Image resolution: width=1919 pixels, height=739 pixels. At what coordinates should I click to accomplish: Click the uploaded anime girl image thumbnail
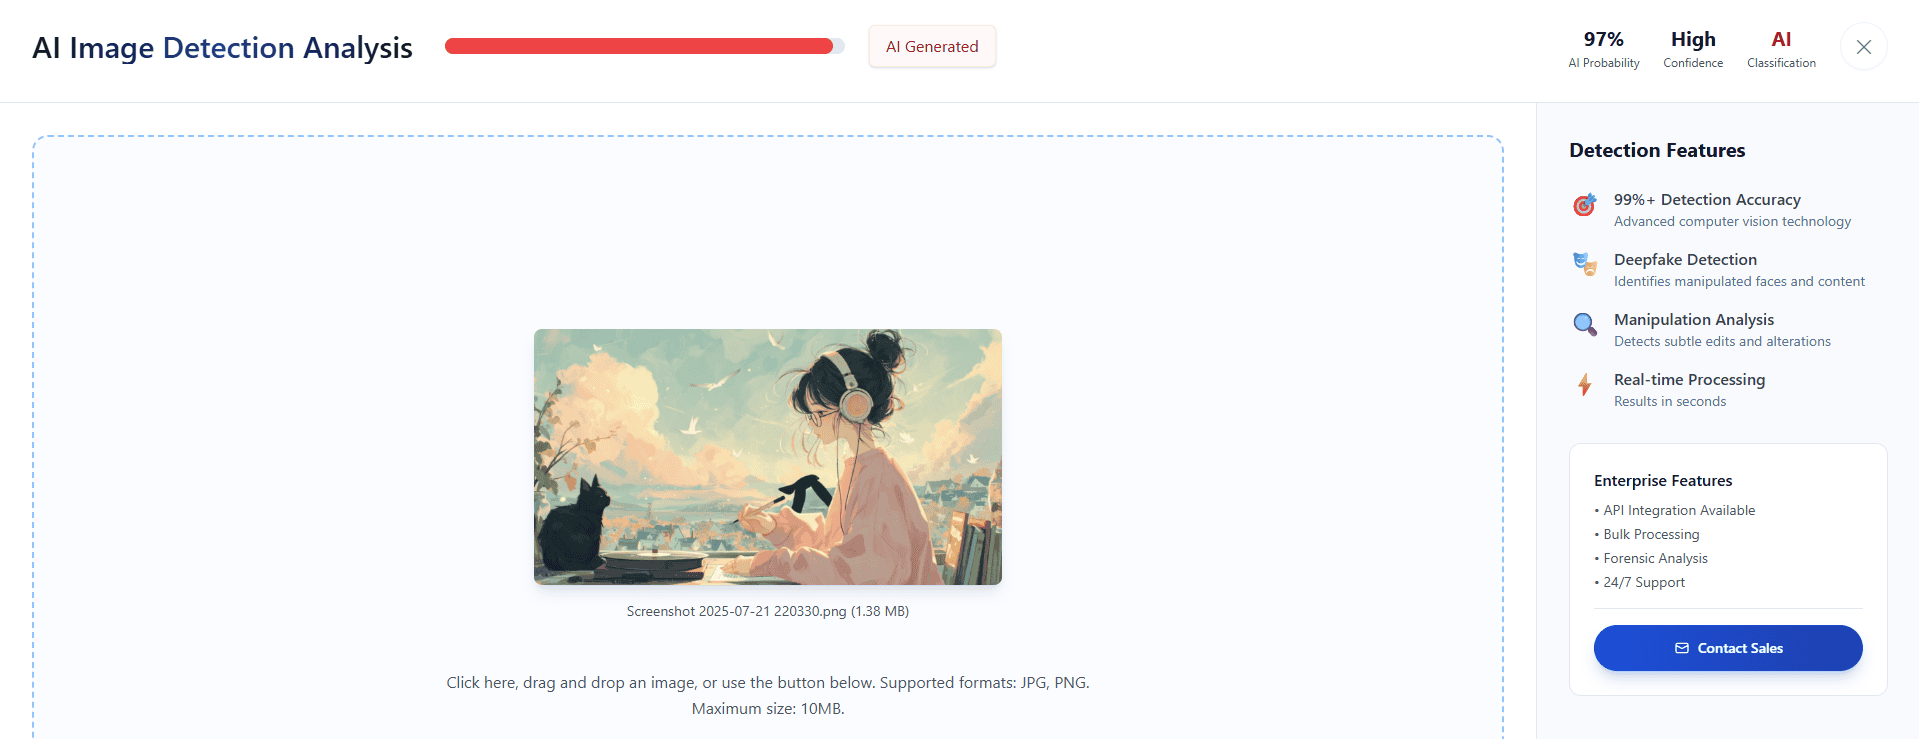click(768, 457)
